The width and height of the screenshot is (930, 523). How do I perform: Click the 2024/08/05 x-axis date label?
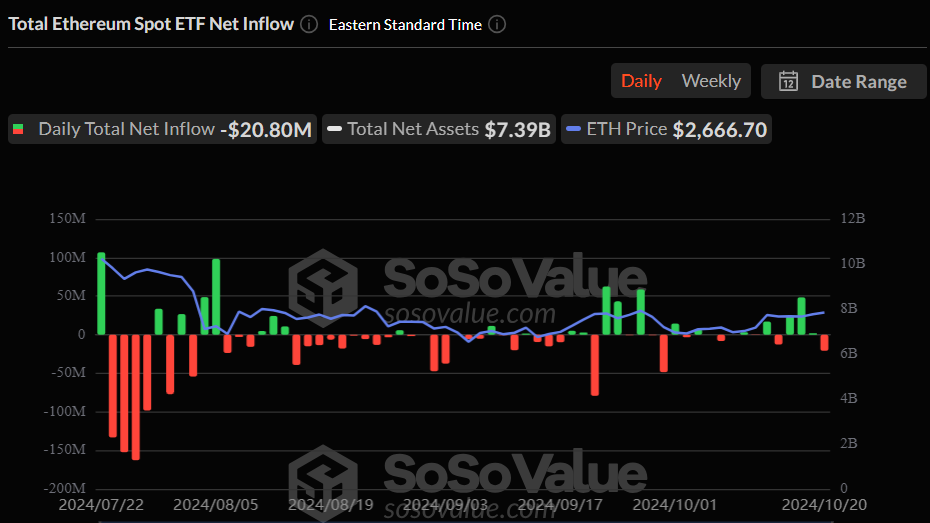(216, 505)
